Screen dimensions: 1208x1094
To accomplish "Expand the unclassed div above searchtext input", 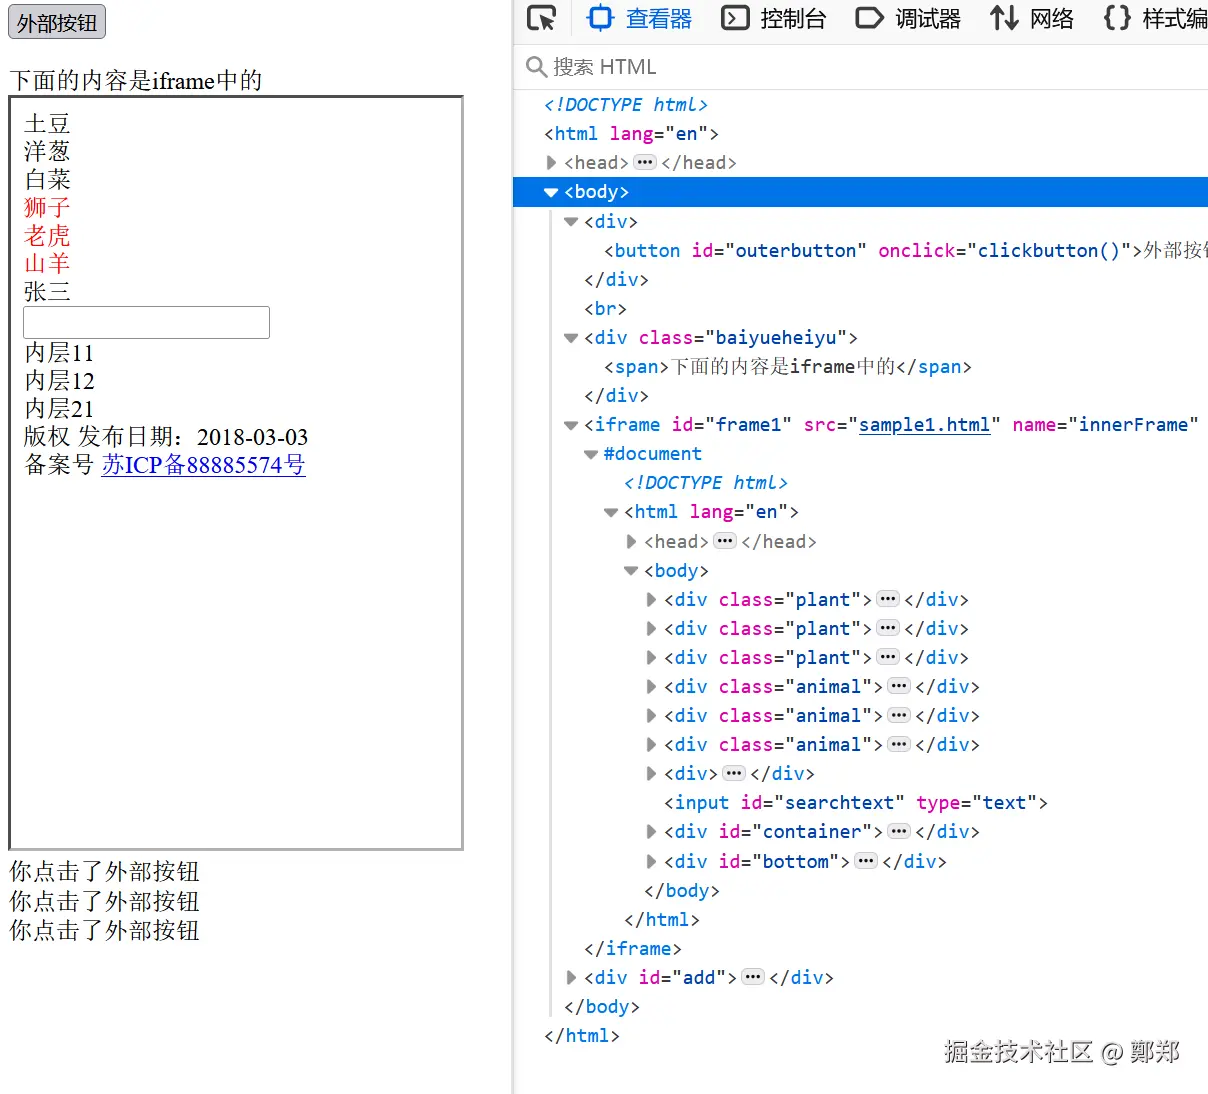I will [x=651, y=774].
